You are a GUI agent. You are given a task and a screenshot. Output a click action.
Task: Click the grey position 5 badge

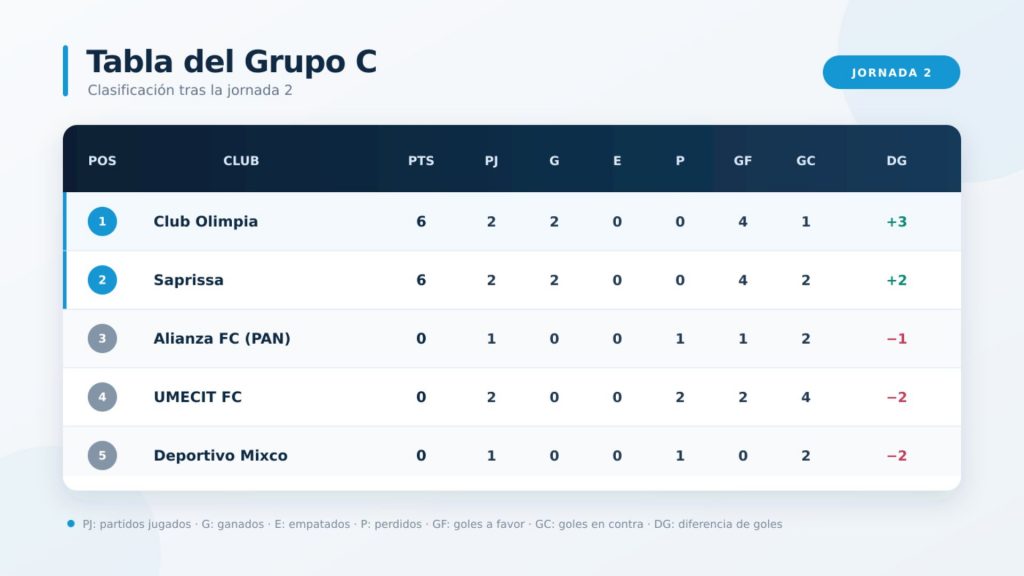tap(102, 455)
